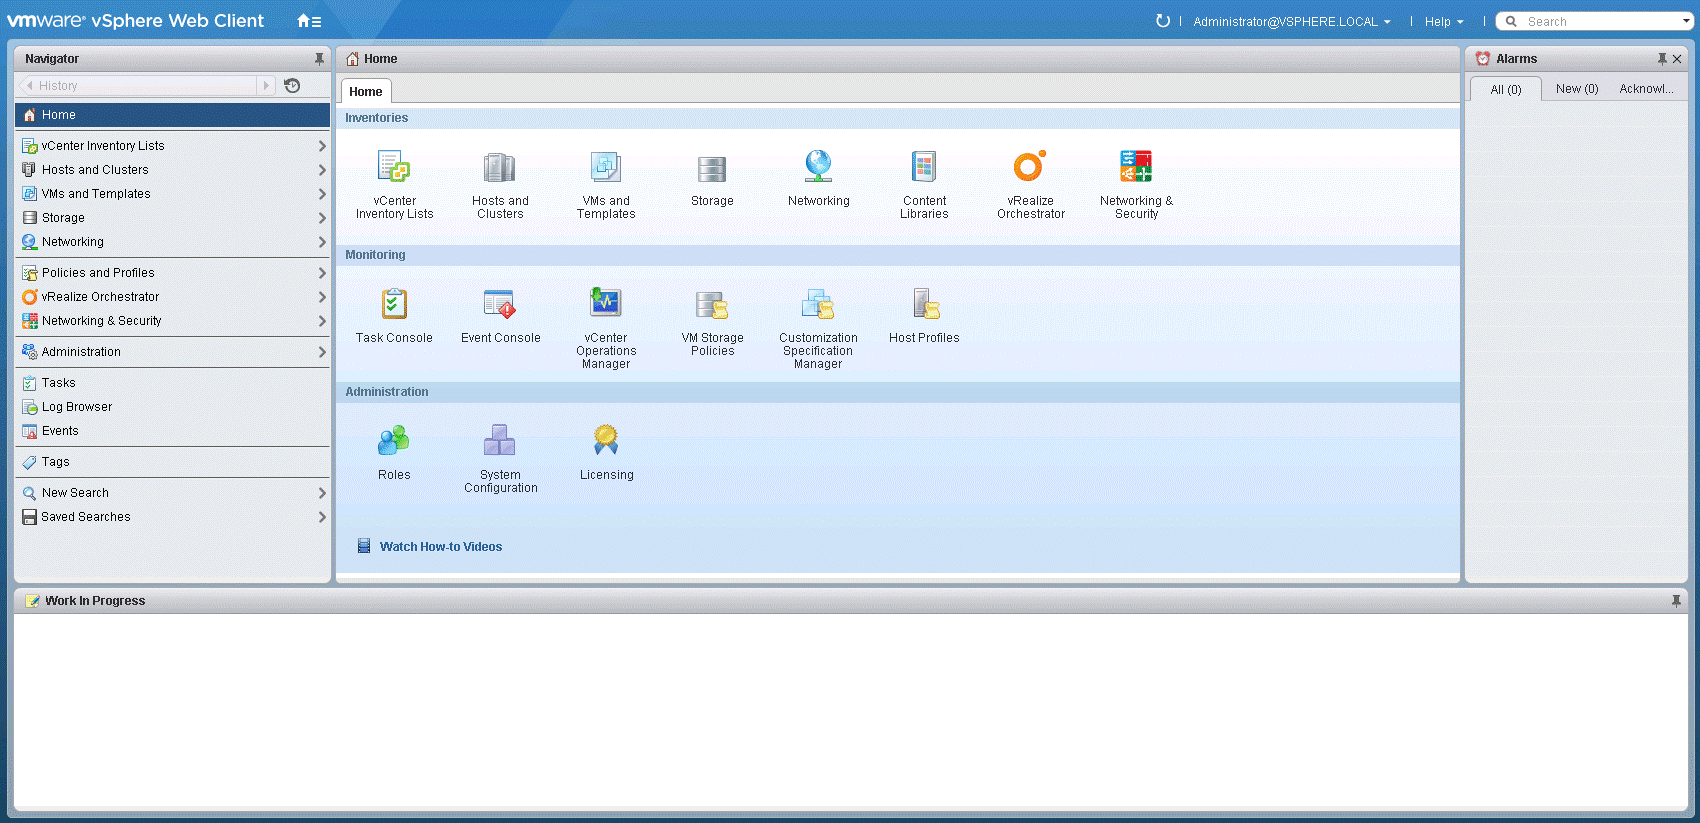1700x823 pixels.
Task: Click the Networking & Security home icon
Action: tap(1136, 167)
